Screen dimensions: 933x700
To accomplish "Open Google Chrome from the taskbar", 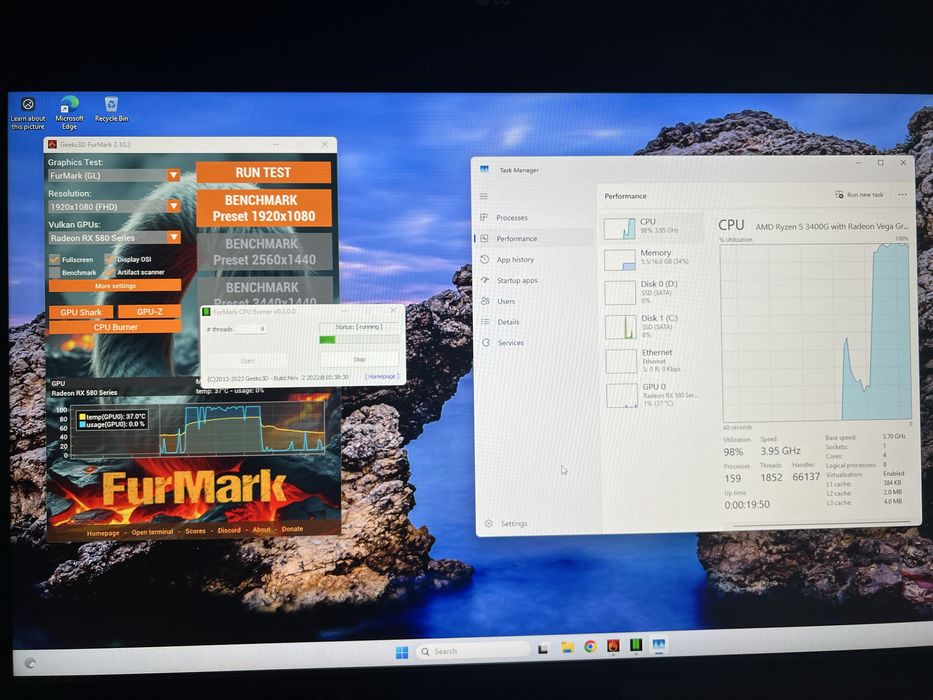I will 590,646.
